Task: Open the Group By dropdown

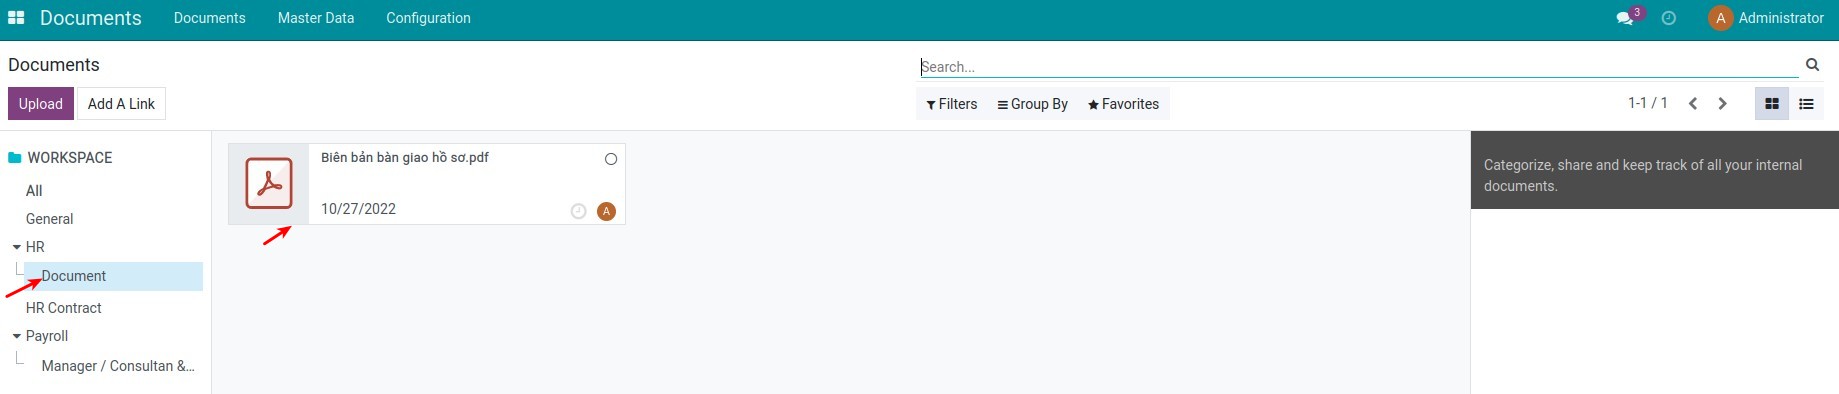Action: point(1032,104)
